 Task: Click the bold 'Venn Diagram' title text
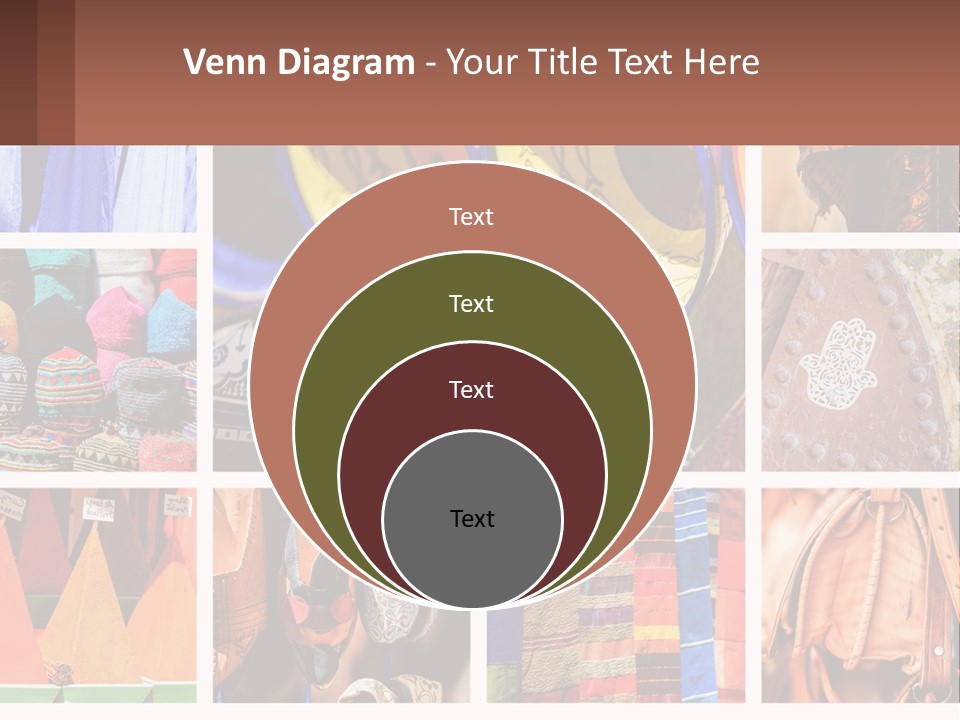[299, 62]
